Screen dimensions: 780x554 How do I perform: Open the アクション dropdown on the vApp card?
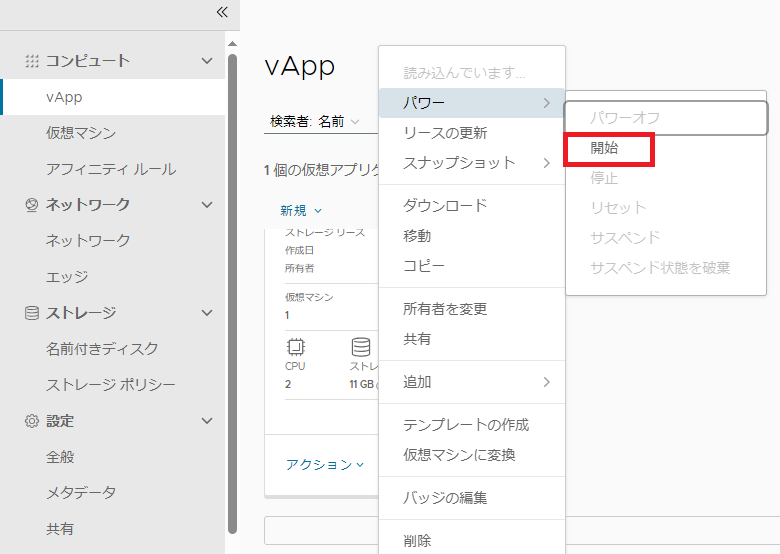pyautogui.click(x=325, y=464)
